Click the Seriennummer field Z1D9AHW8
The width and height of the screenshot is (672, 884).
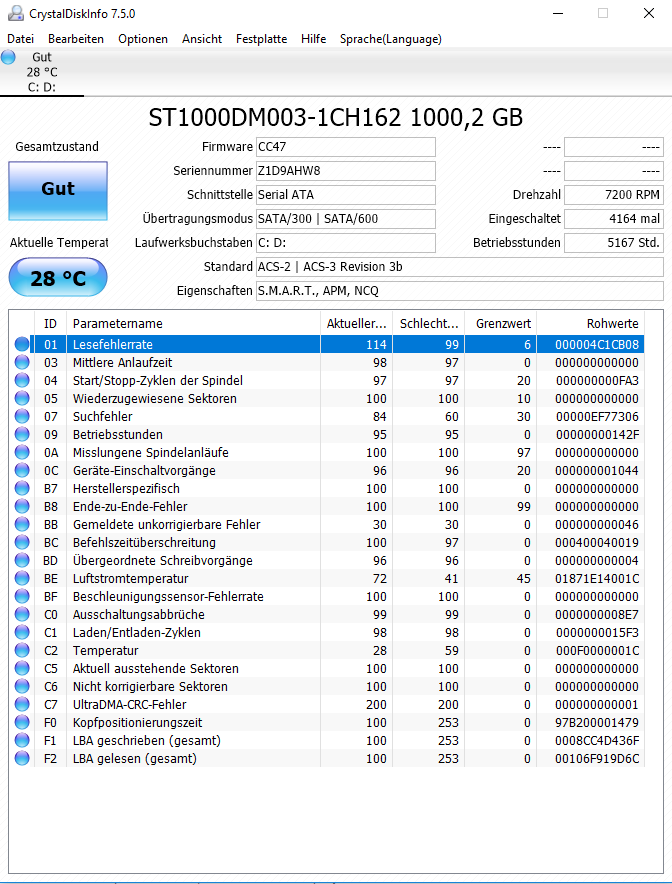click(x=346, y=171)
